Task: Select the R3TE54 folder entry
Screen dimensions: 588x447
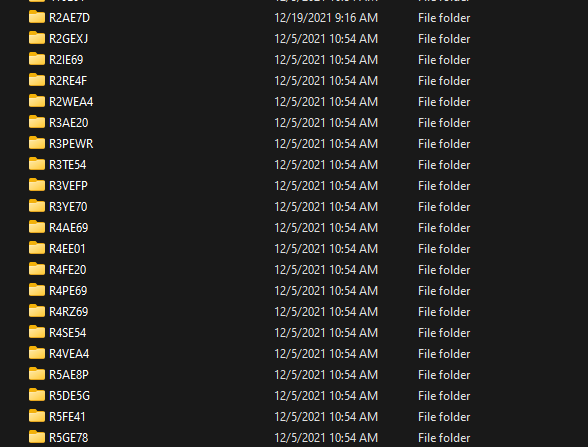Action: [x=68, y=165]
